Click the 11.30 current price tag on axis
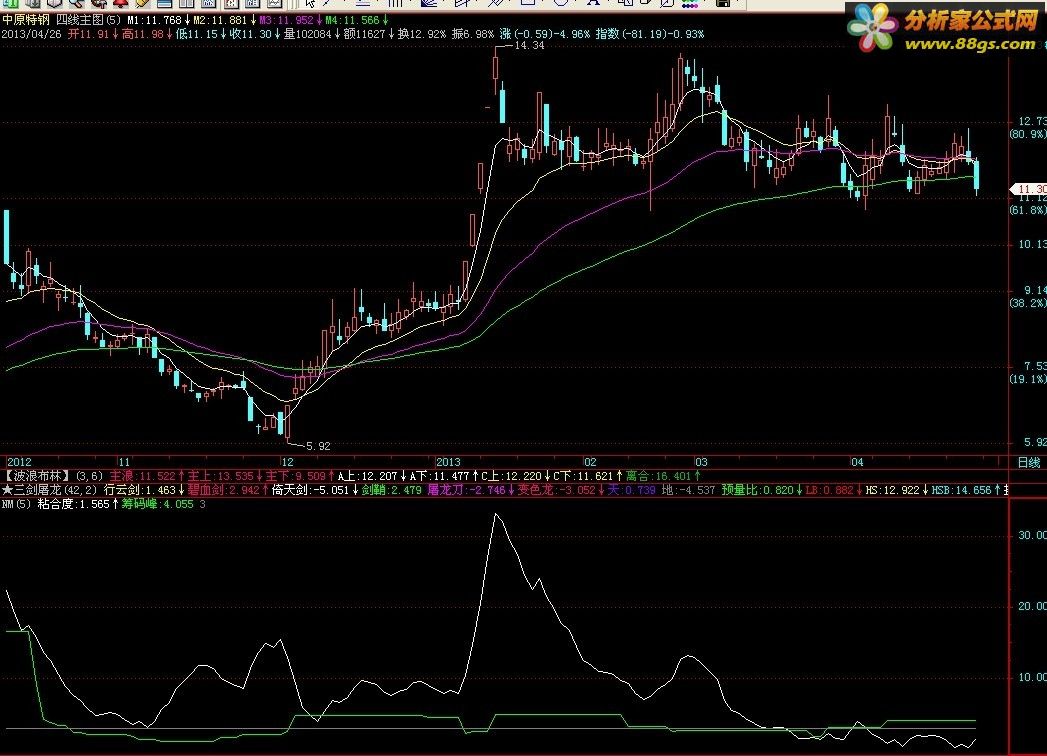The width and height of the screenshot is (1047, 756). click(x=1031, y=189)
